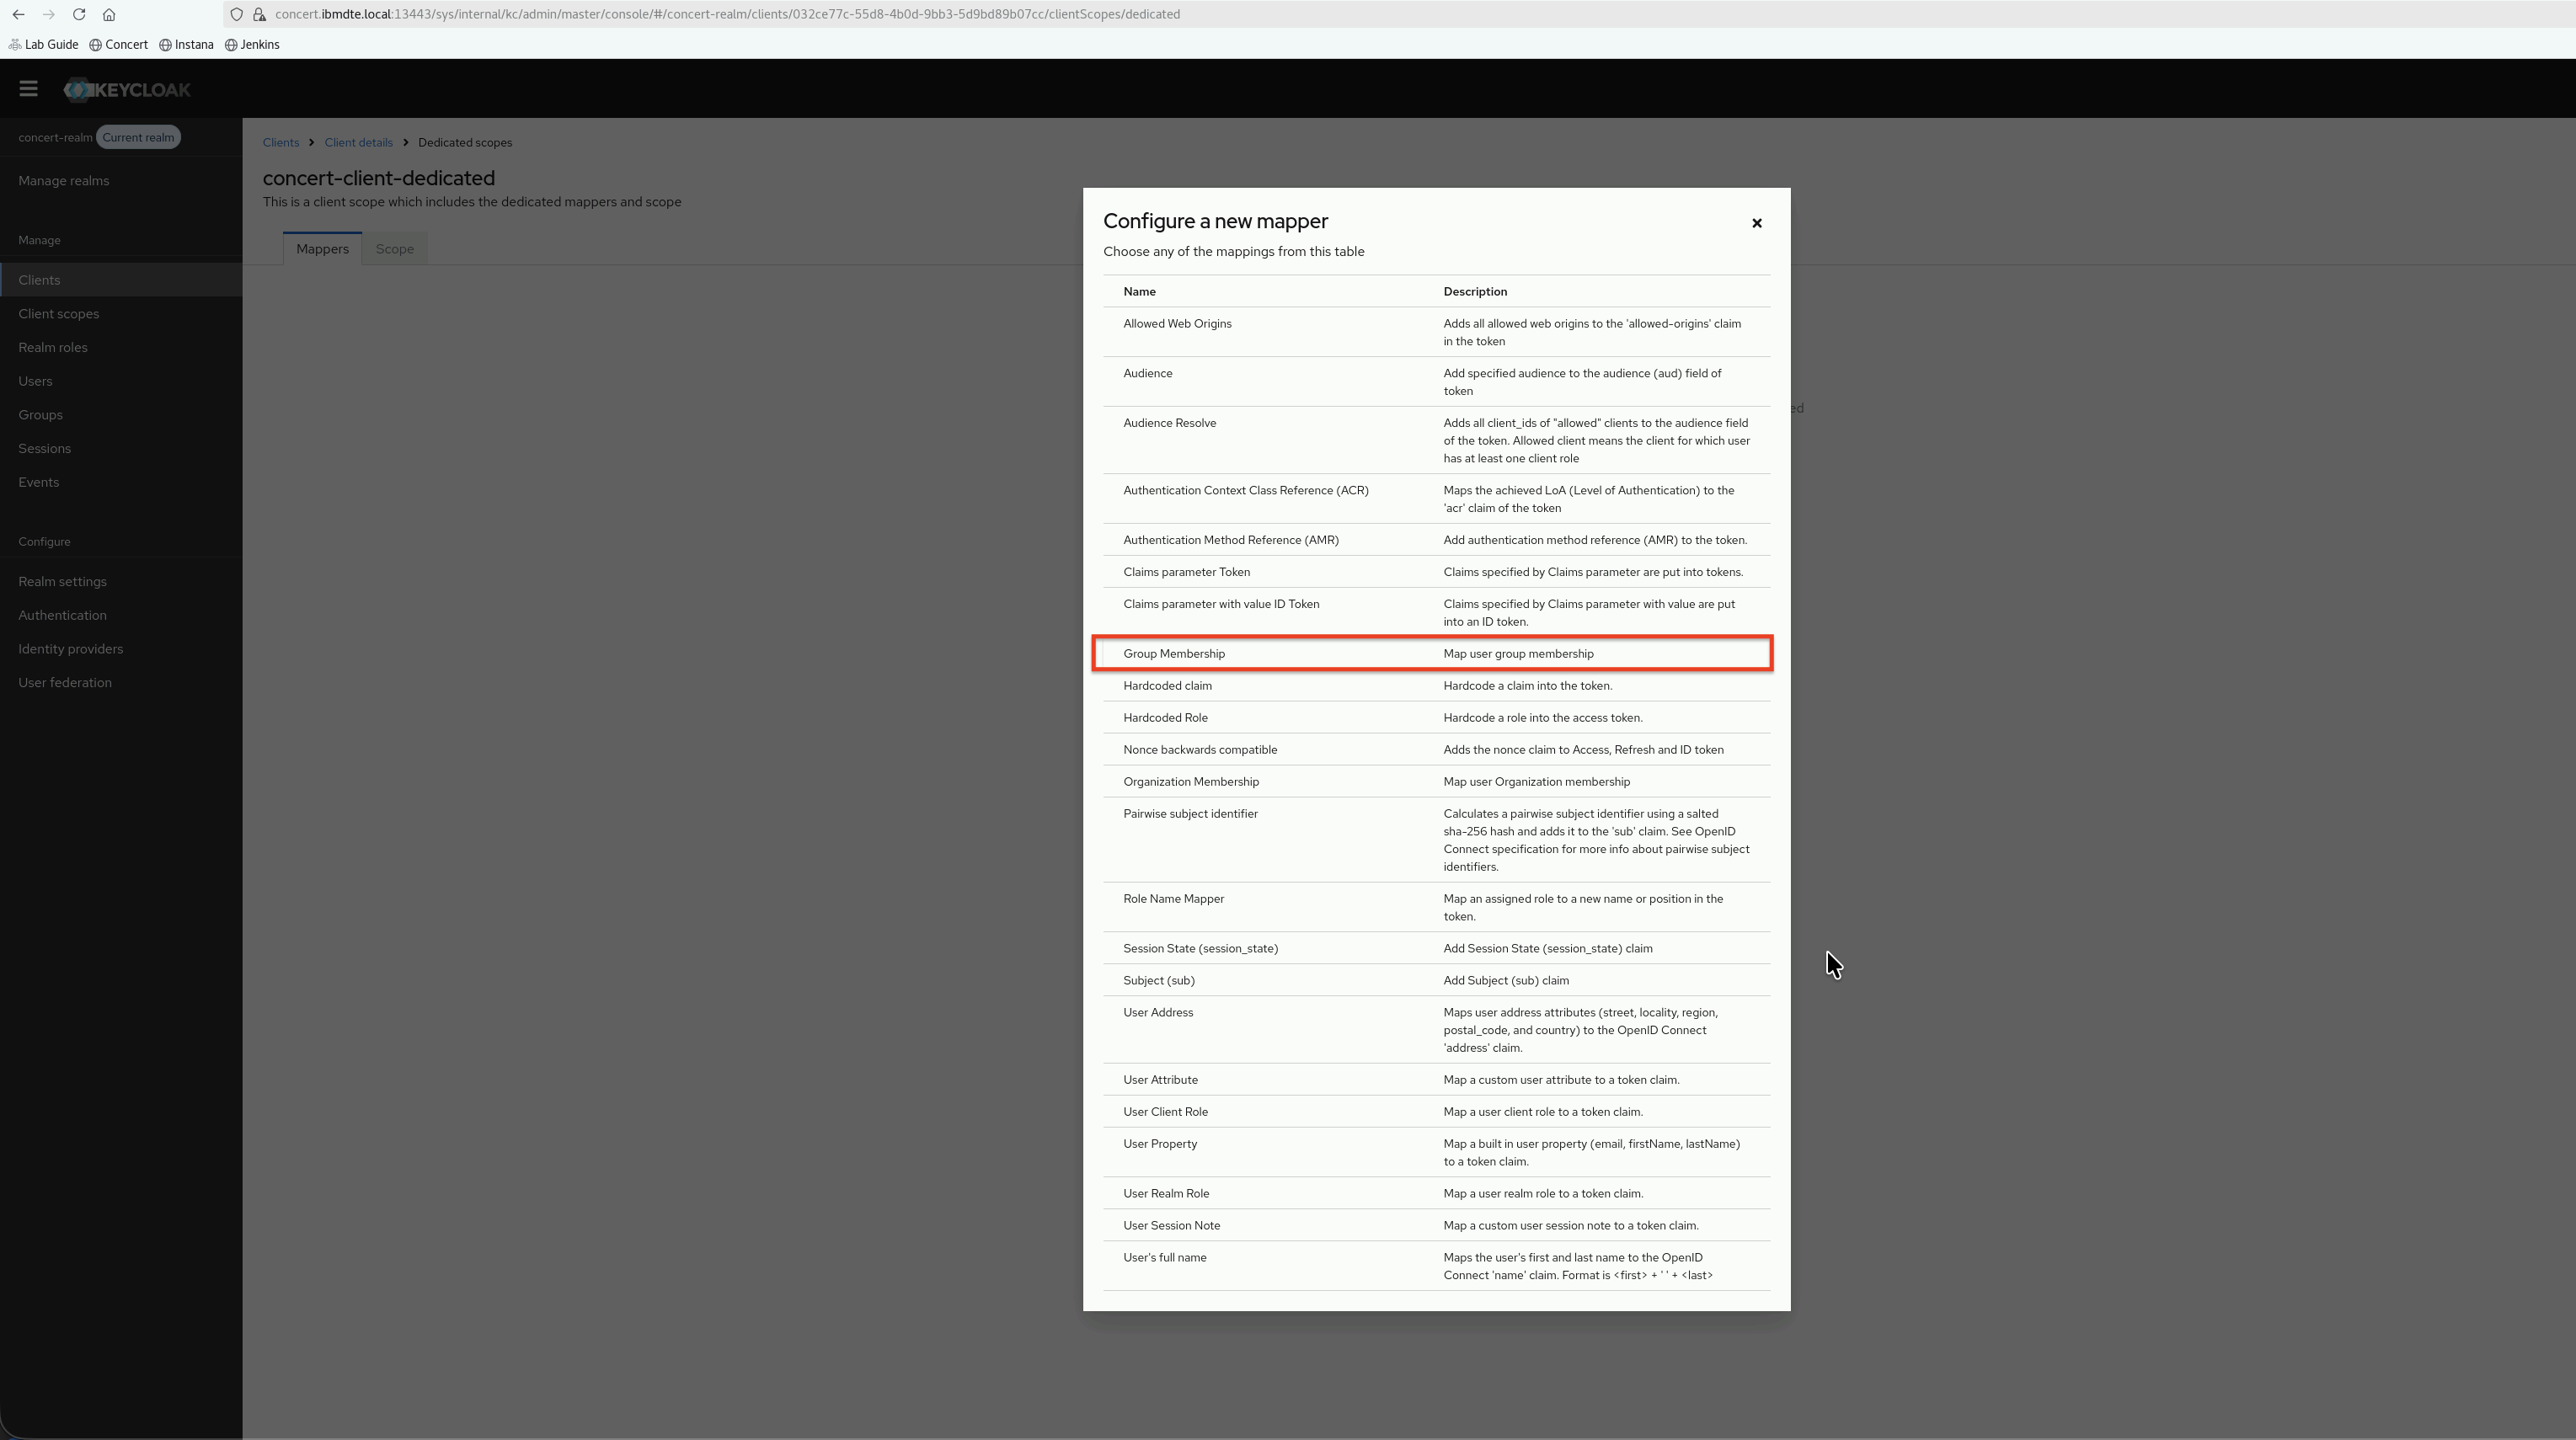Click the browser forward arrow

(48, 14)
